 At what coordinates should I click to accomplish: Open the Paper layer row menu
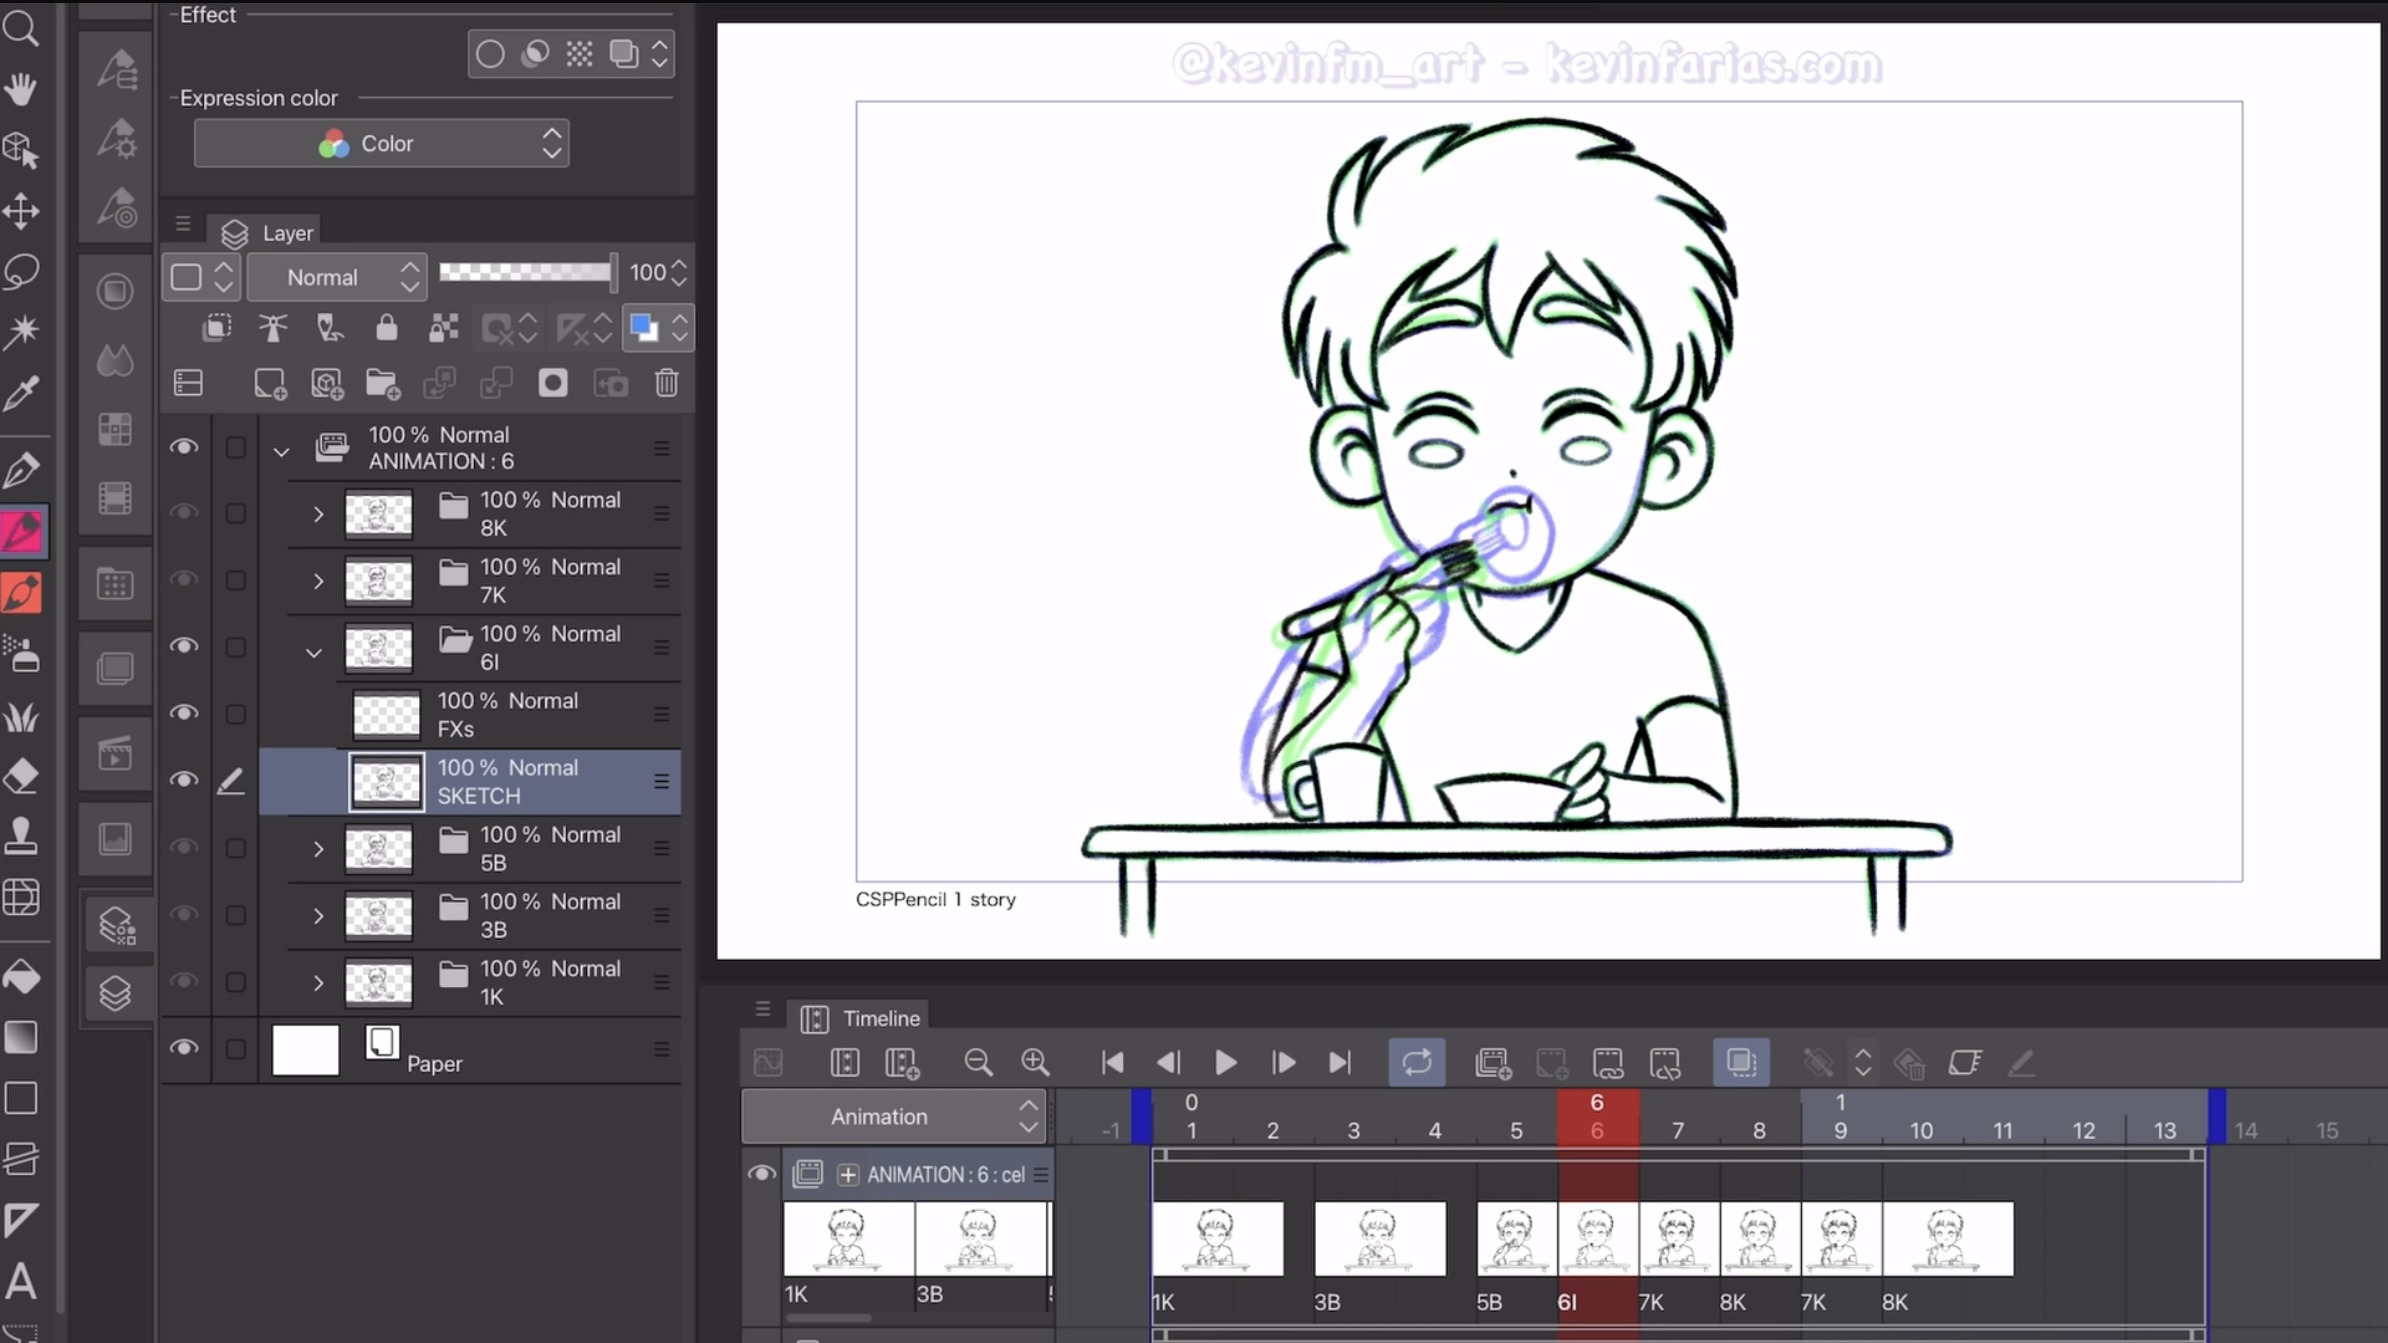[x=661, y=1049]
